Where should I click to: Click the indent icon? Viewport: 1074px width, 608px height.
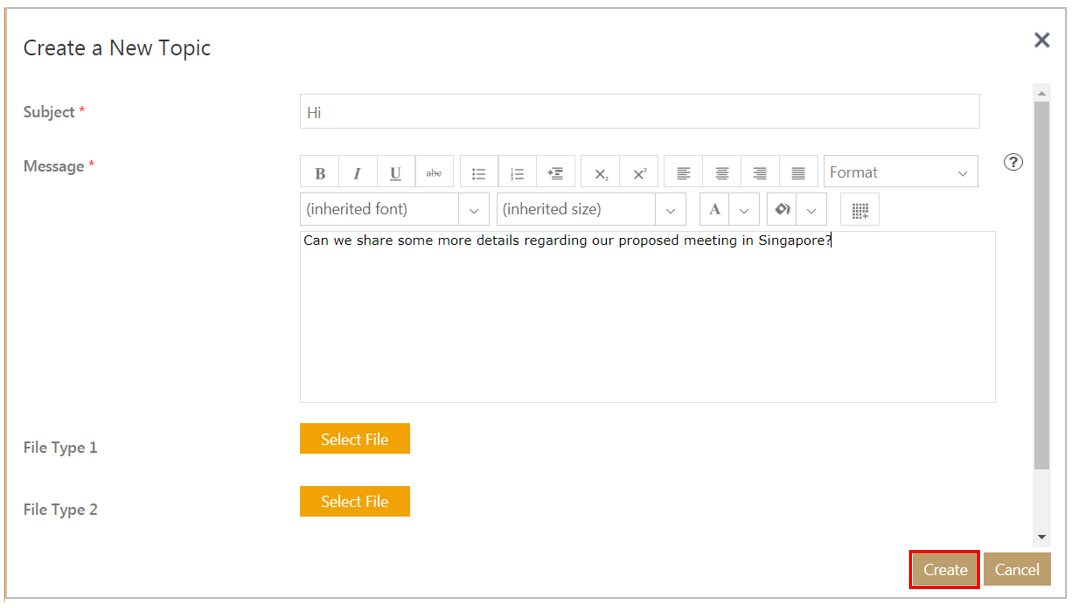(x=555, y=173)
